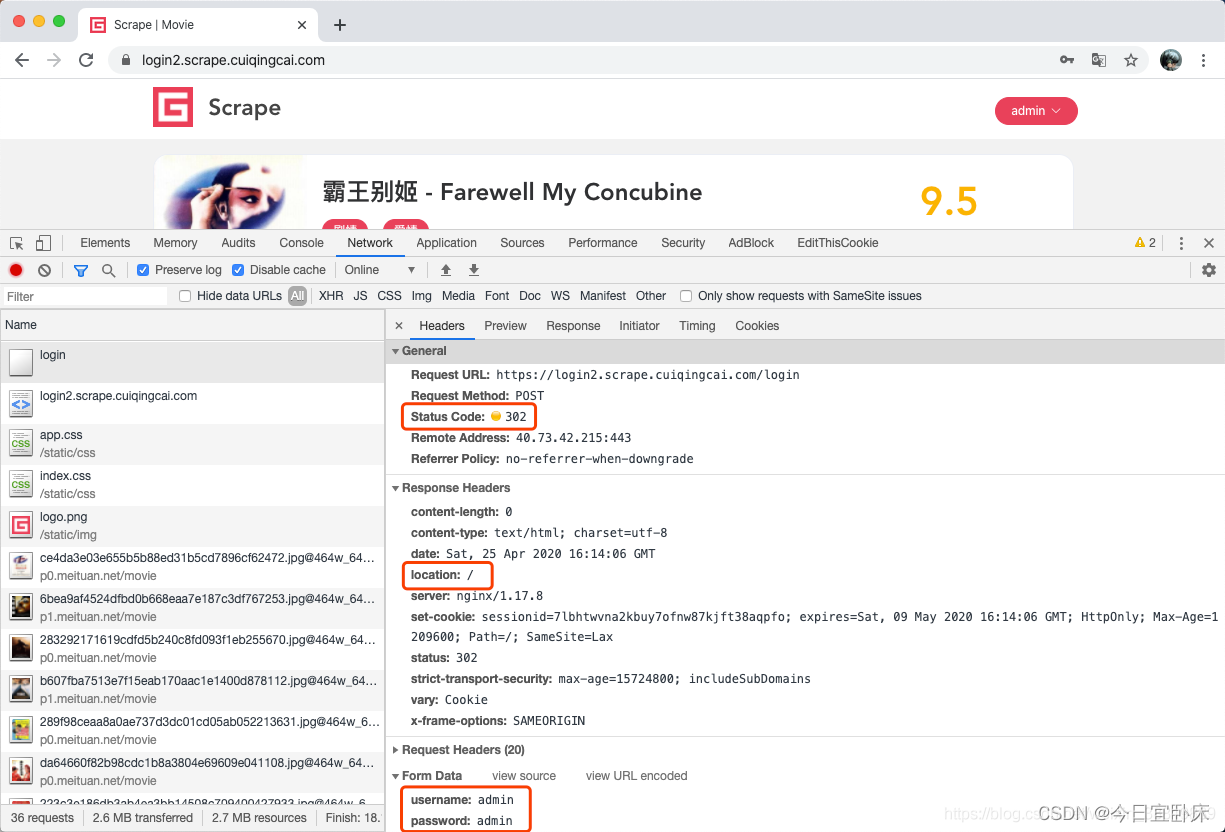Open the Cookies tab in request details
Screen dimensions: 1225x832
tap(757, 325)
